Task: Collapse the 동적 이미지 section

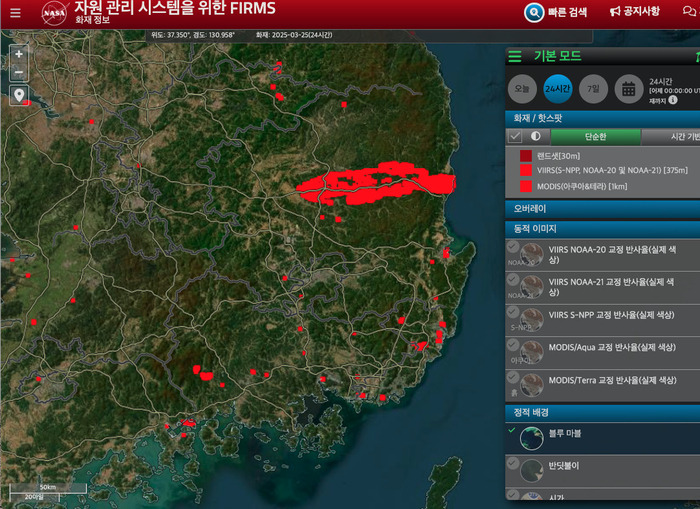Action: (602, 229)
